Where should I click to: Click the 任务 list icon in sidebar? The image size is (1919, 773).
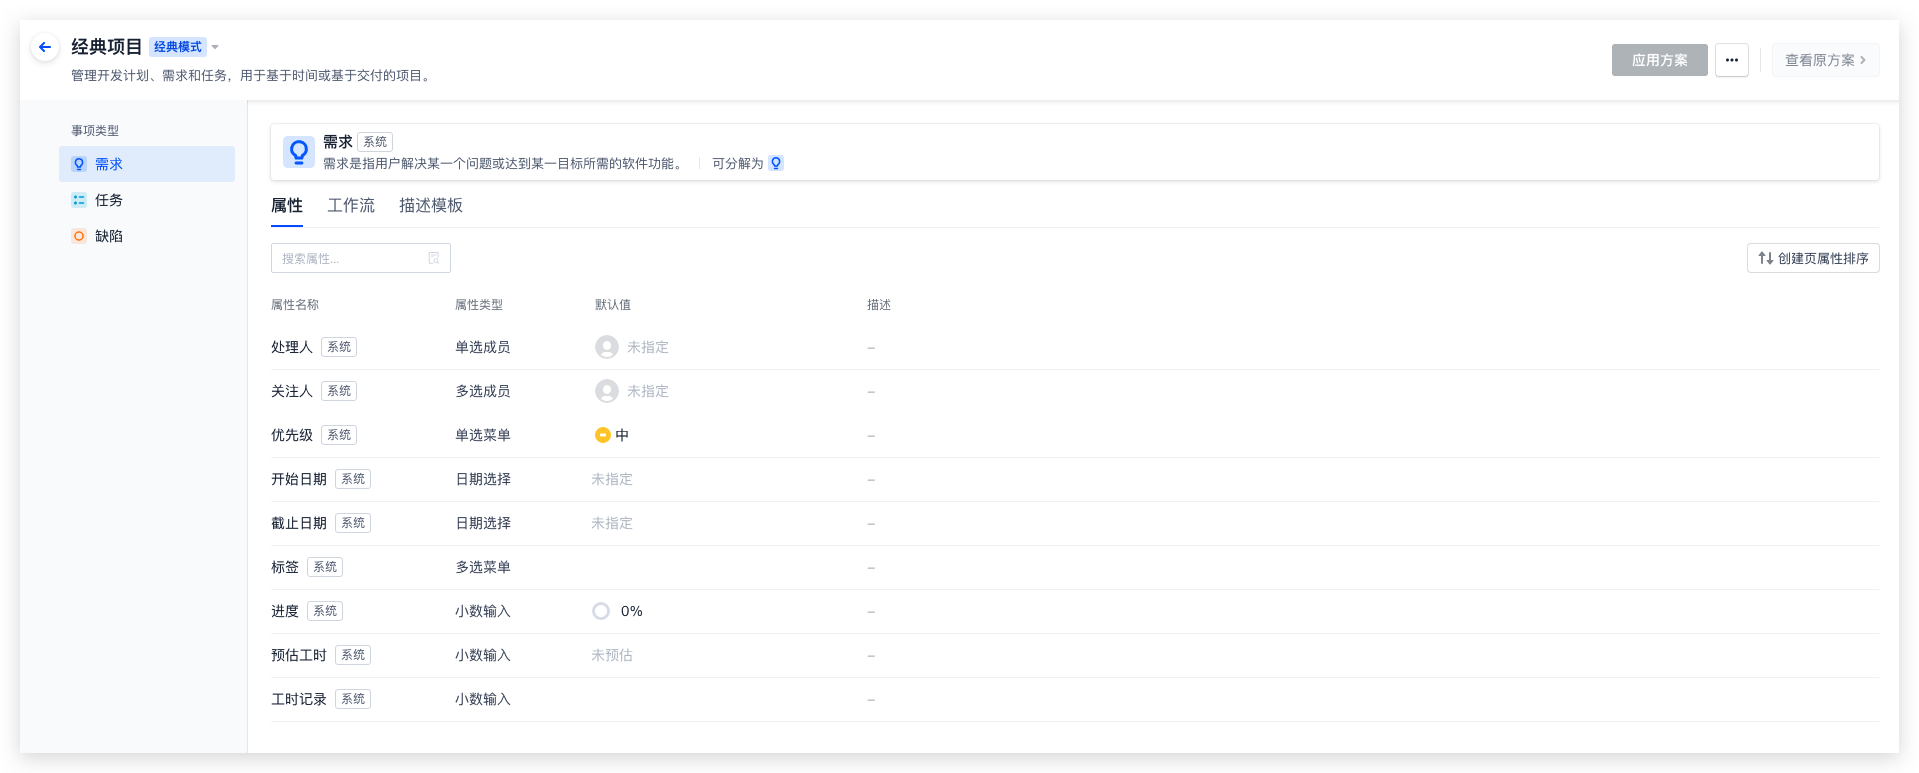point(79,200)
